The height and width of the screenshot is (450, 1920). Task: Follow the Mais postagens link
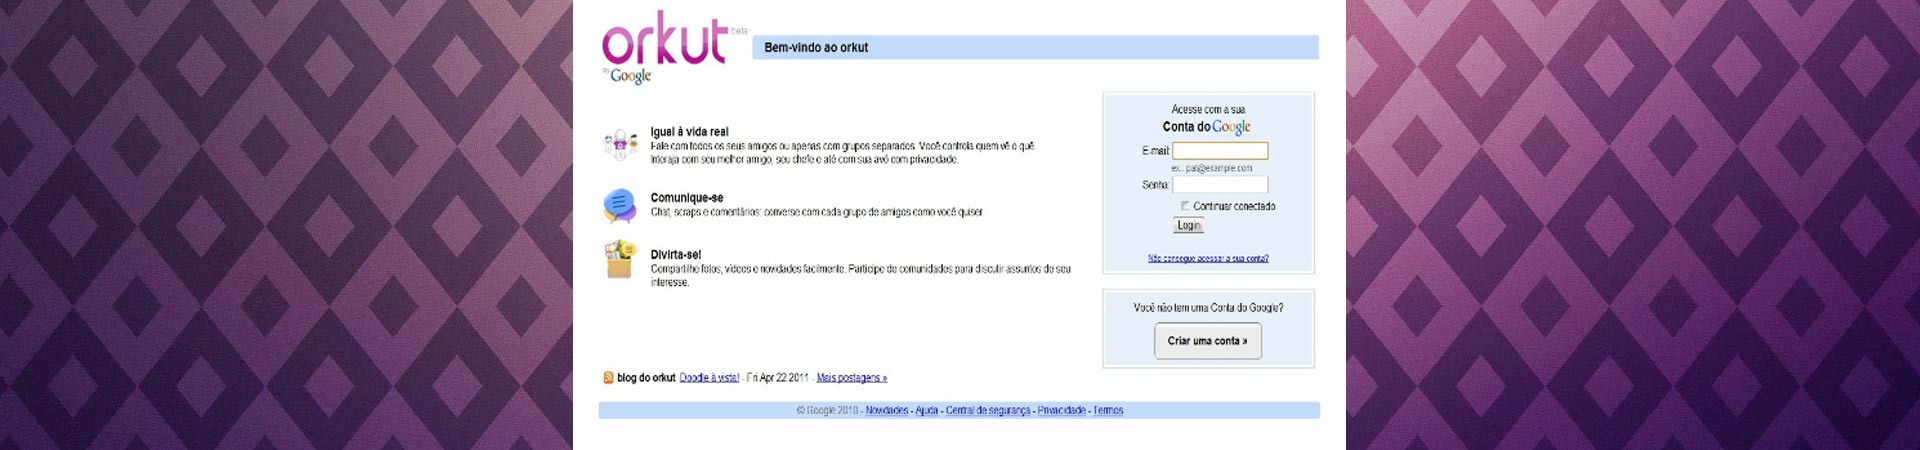click(x=851, y=378)
